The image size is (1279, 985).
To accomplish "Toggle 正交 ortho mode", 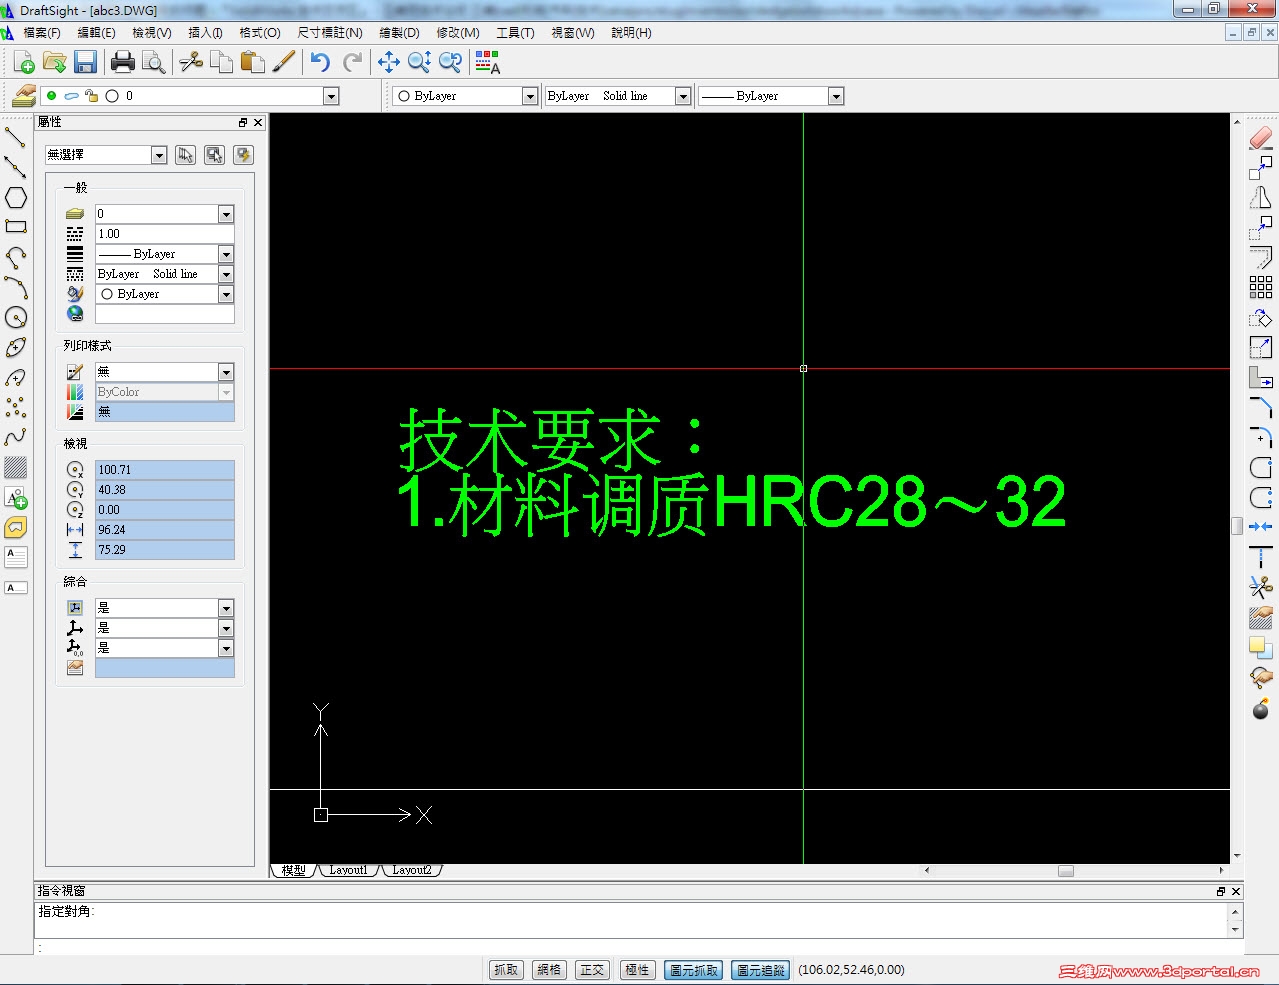I will [592, 970].
